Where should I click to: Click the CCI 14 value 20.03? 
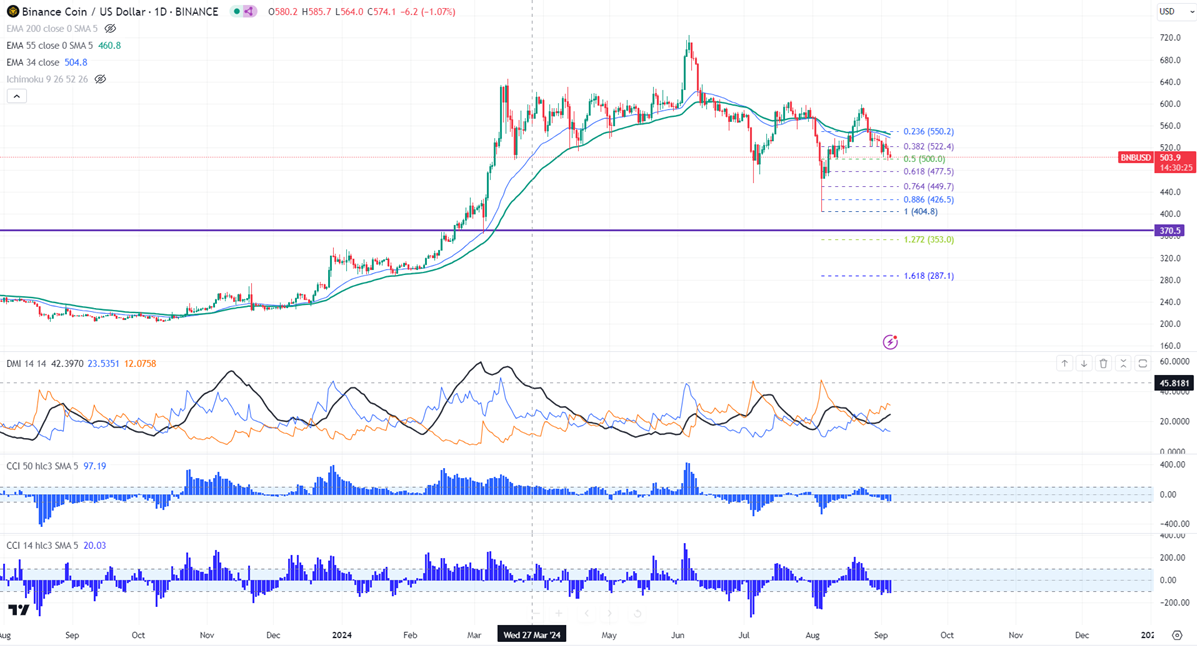95,545
